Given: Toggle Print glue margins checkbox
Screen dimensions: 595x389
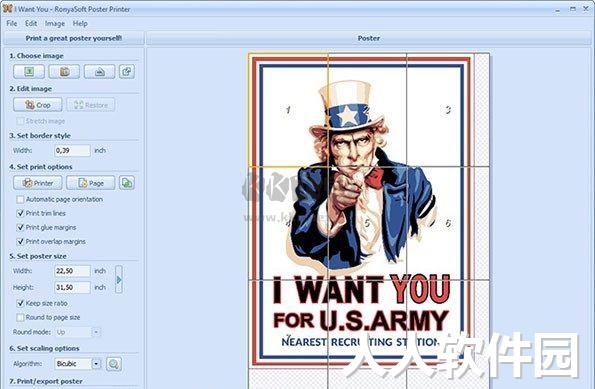Looking at the screenshot, I should tap(20, 227).
